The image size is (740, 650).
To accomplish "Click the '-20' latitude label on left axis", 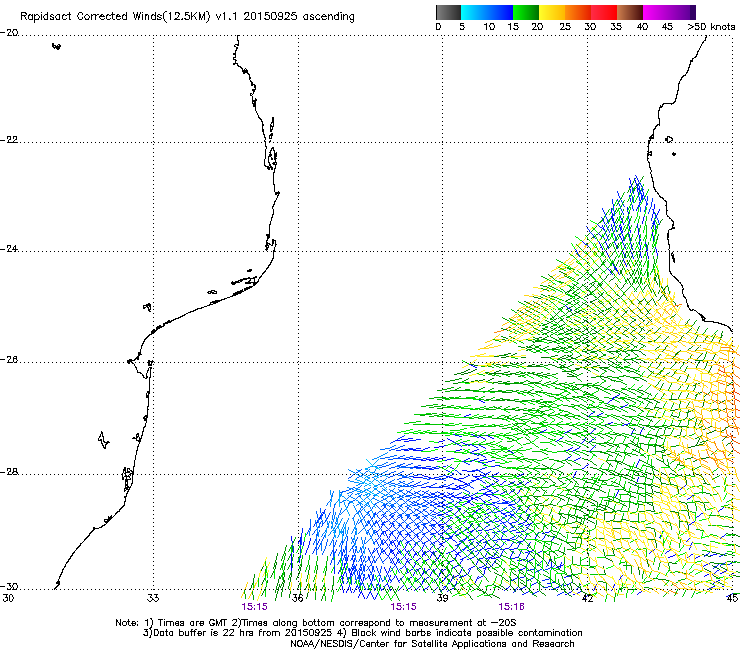I will pyautogui.click(x=9, y=33).
